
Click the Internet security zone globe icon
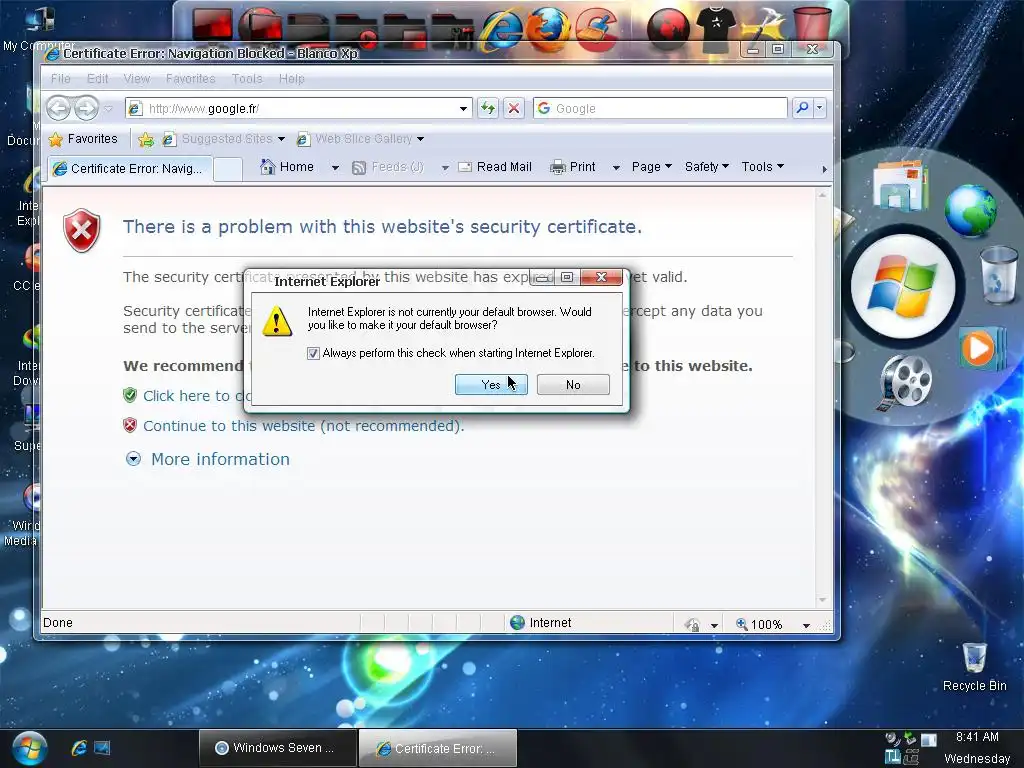click(x=517, y=623)
